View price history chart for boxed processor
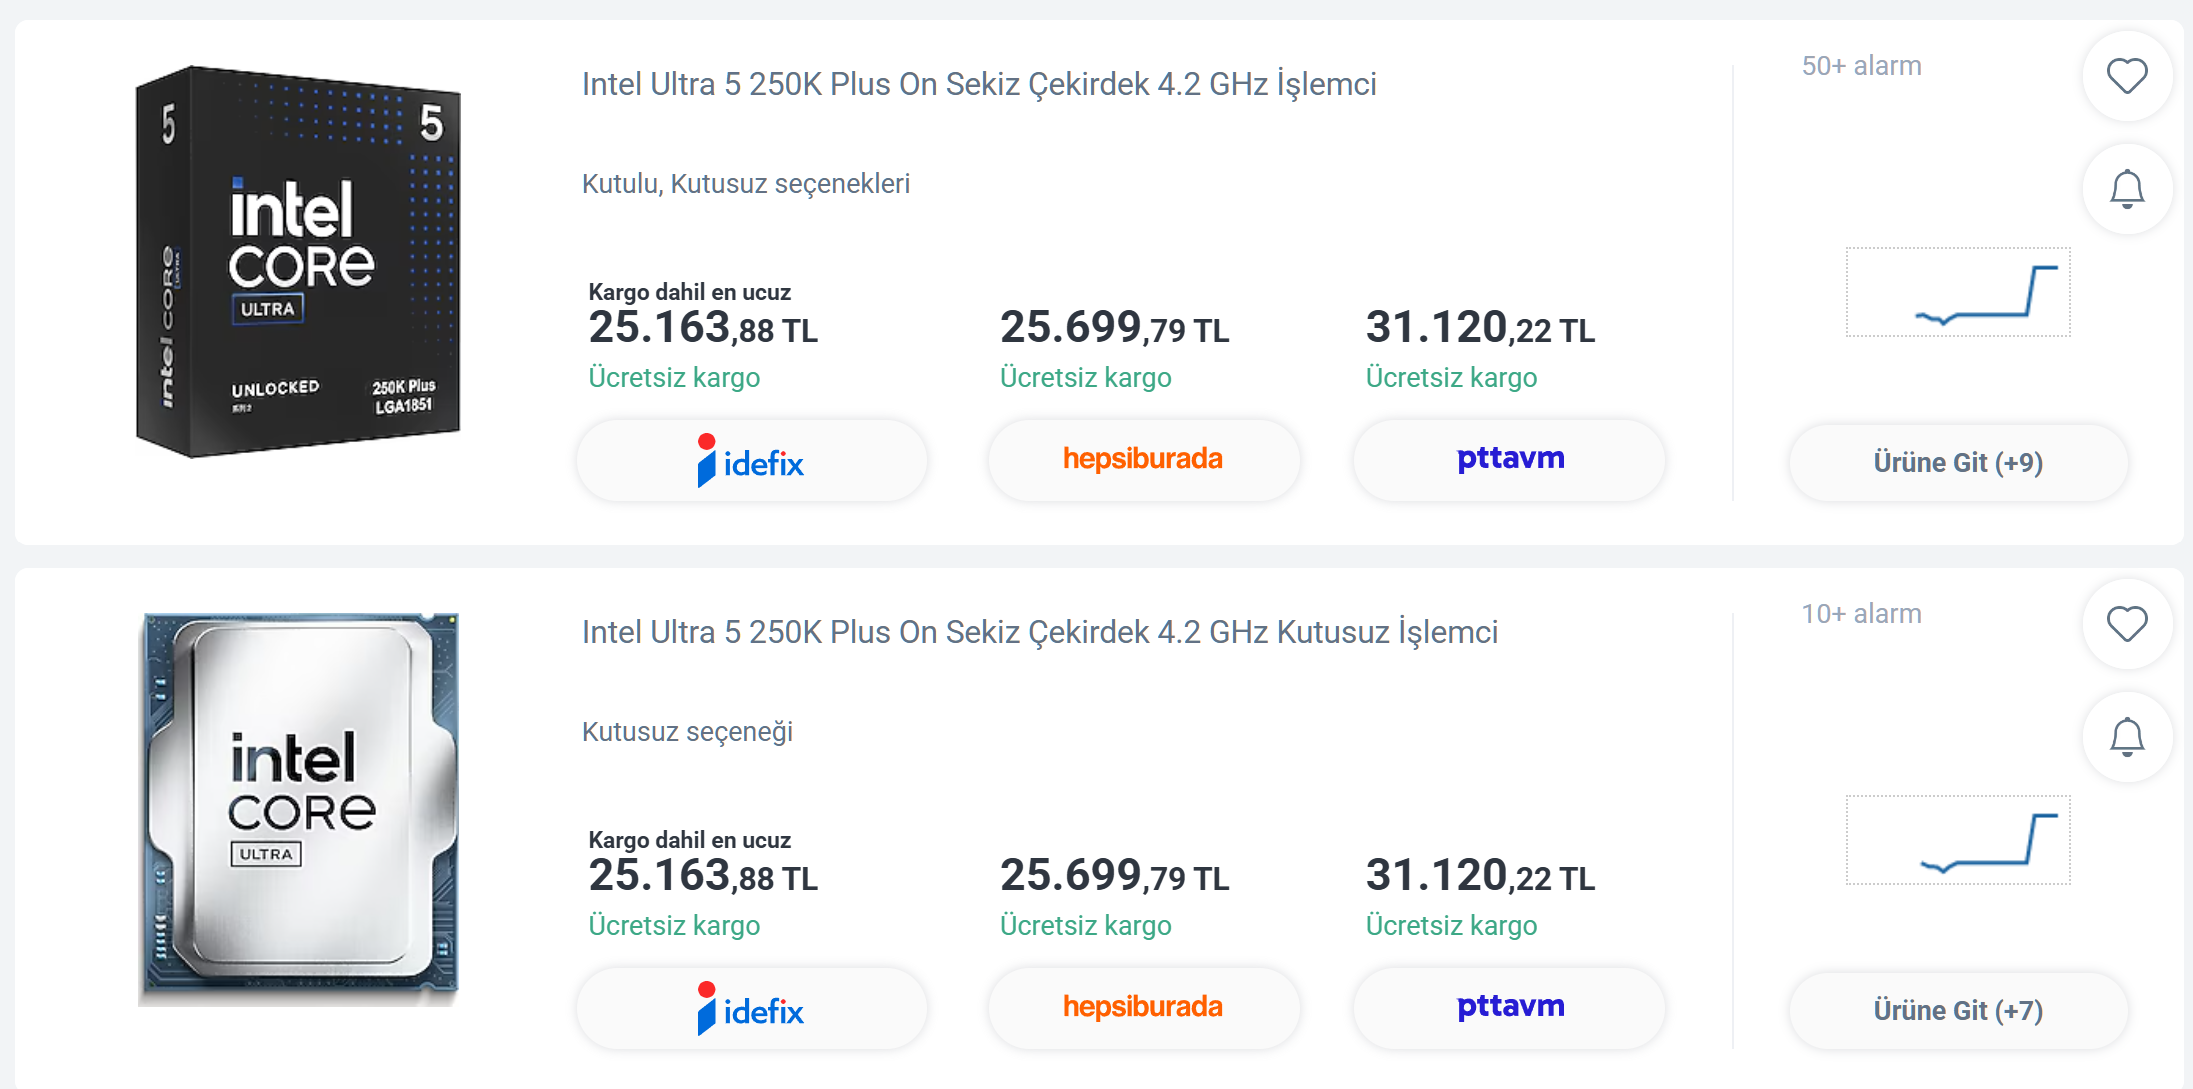2193x1089 pixels. (x=1958, y=292)
